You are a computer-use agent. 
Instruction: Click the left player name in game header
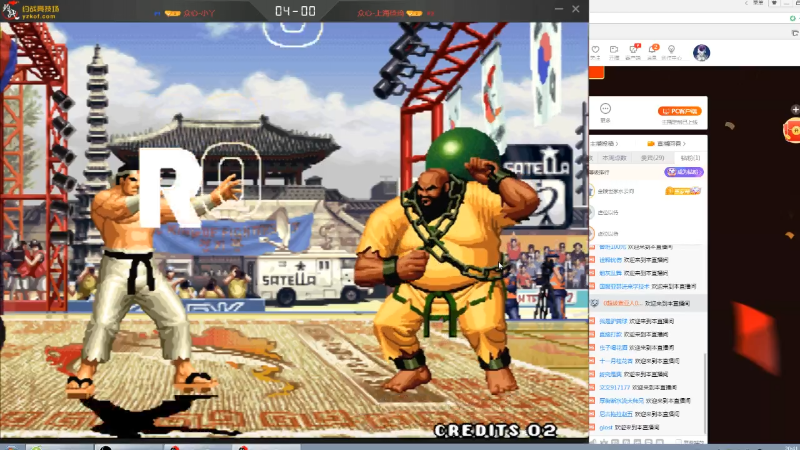199,13
